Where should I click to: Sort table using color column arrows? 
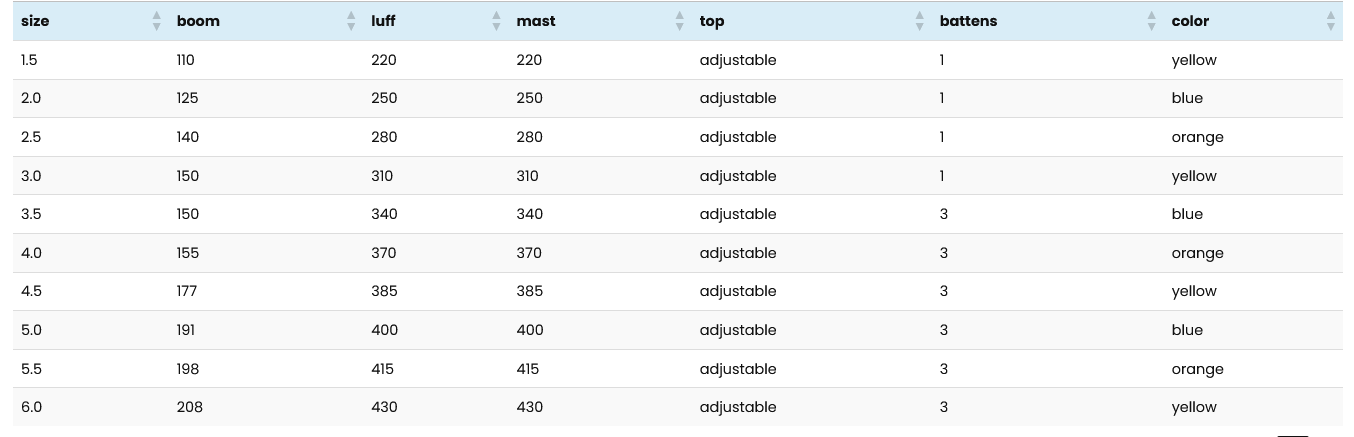click(x=1330, y=21)
